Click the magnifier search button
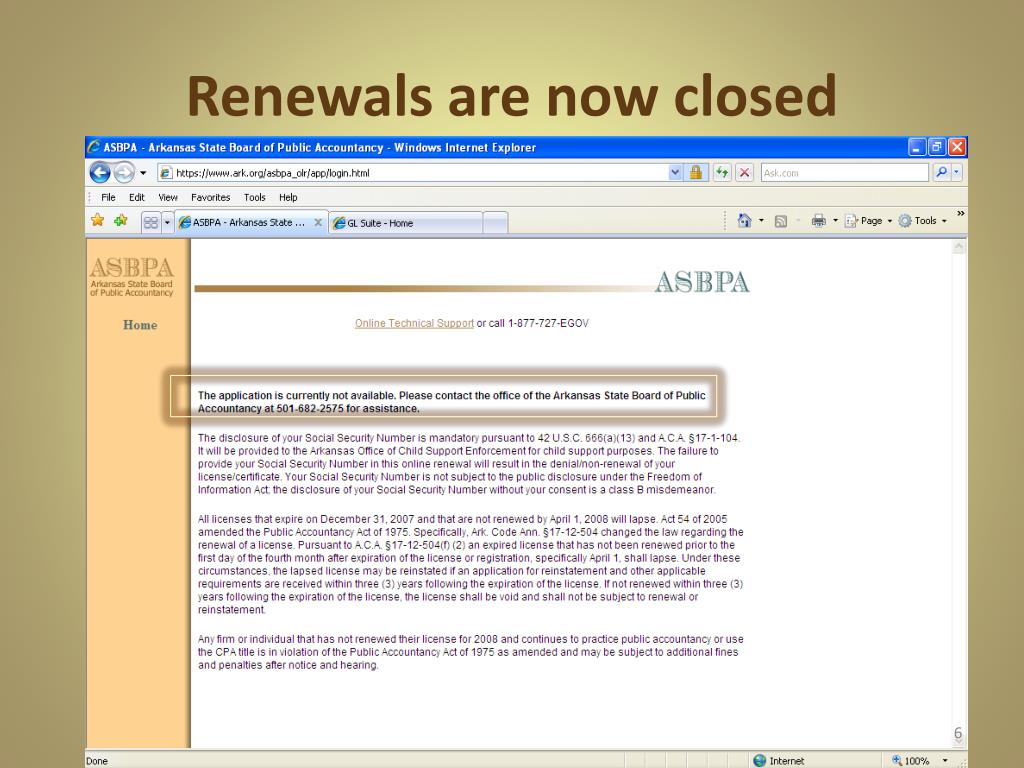The image size is (1024, 768). point(941,172)
